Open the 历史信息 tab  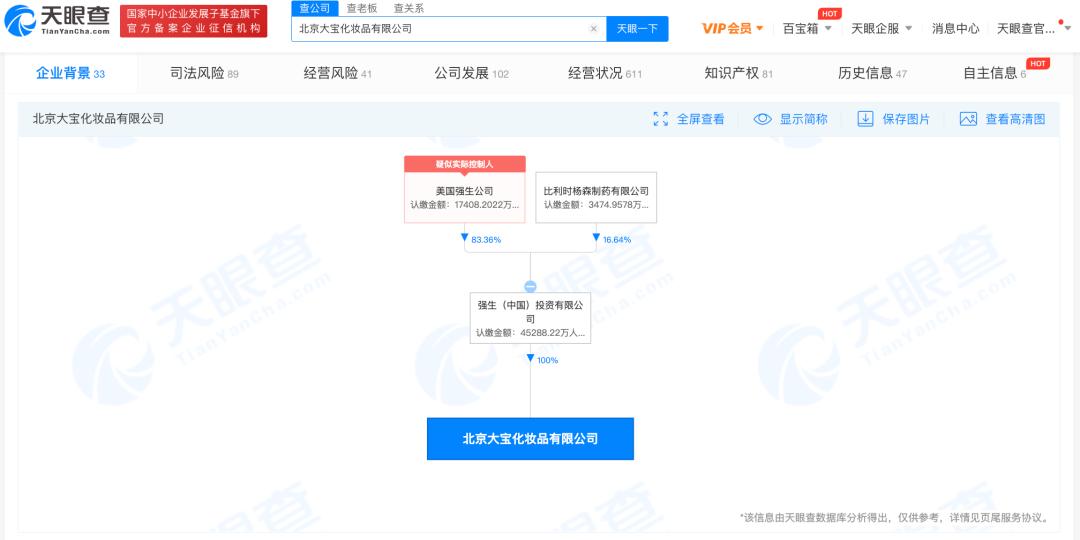coord(872,73)
